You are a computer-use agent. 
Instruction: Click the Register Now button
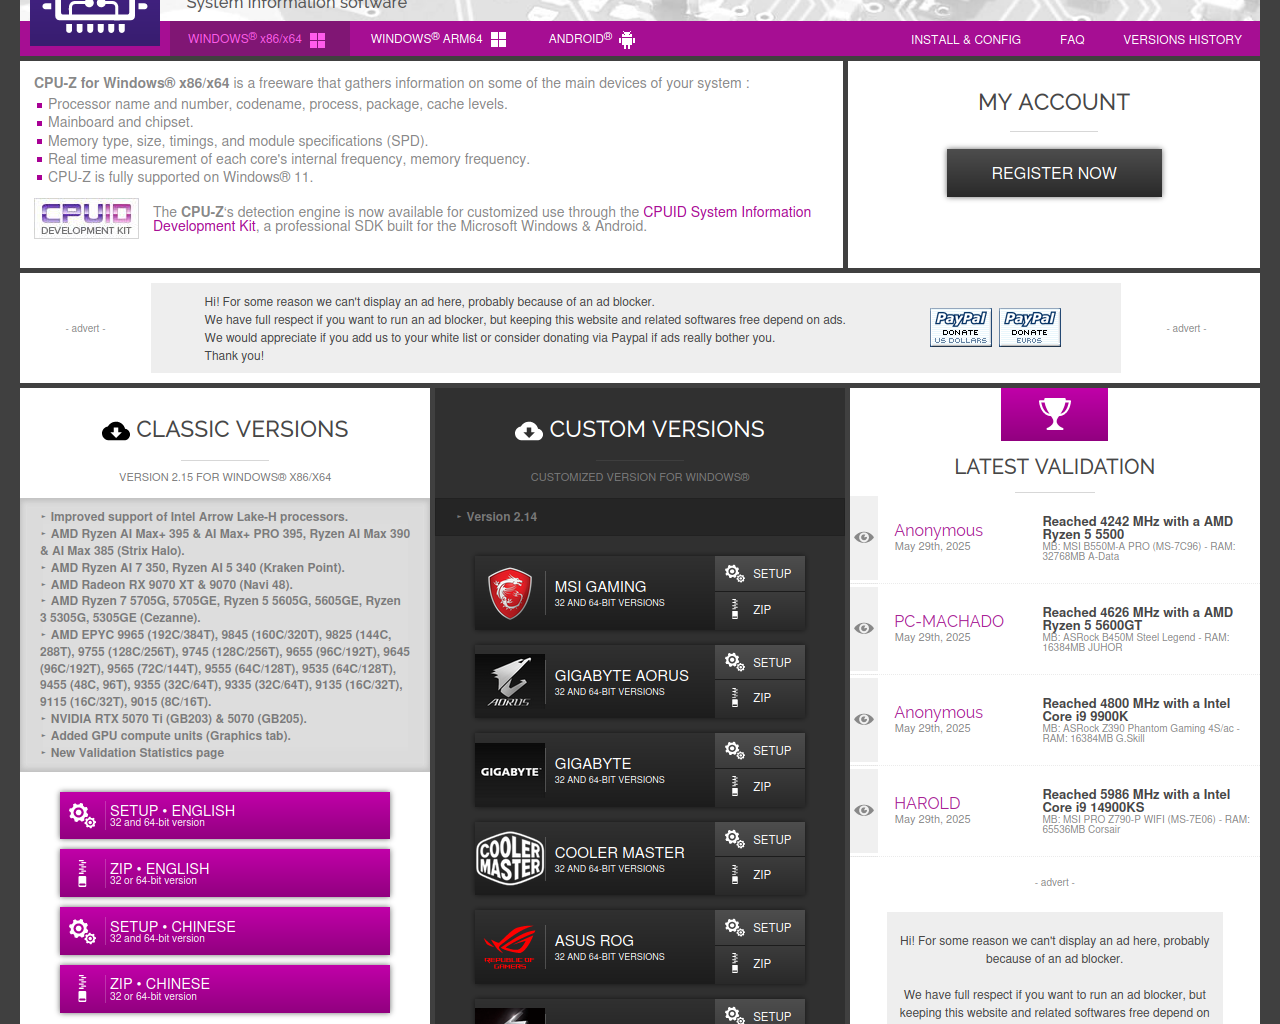1054,173
